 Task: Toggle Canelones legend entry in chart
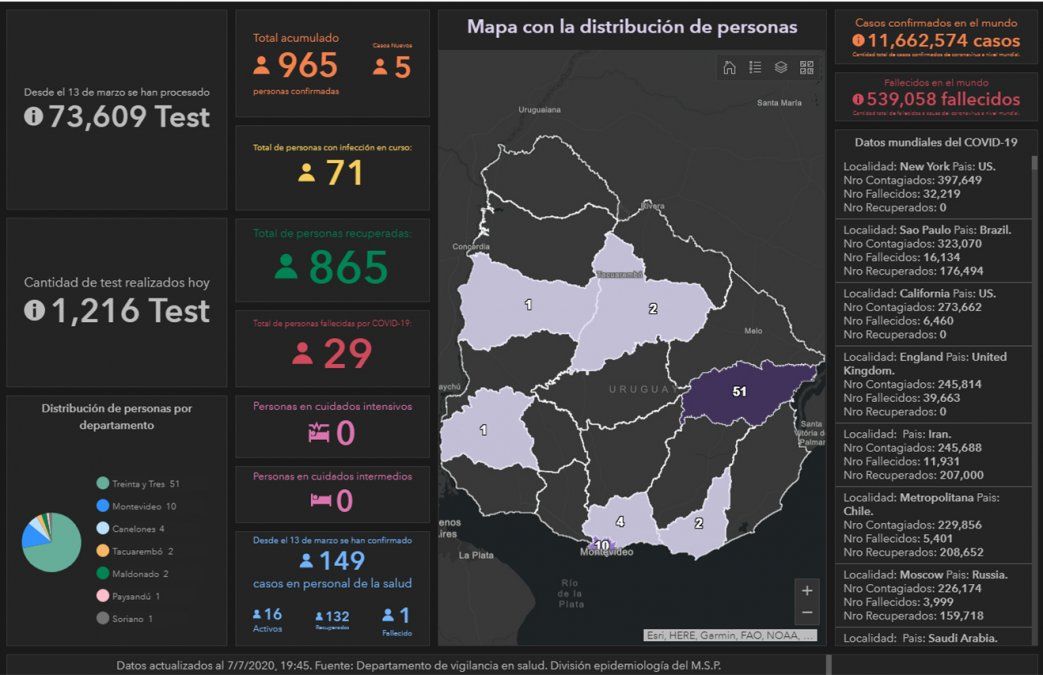(x=138, y=529)
